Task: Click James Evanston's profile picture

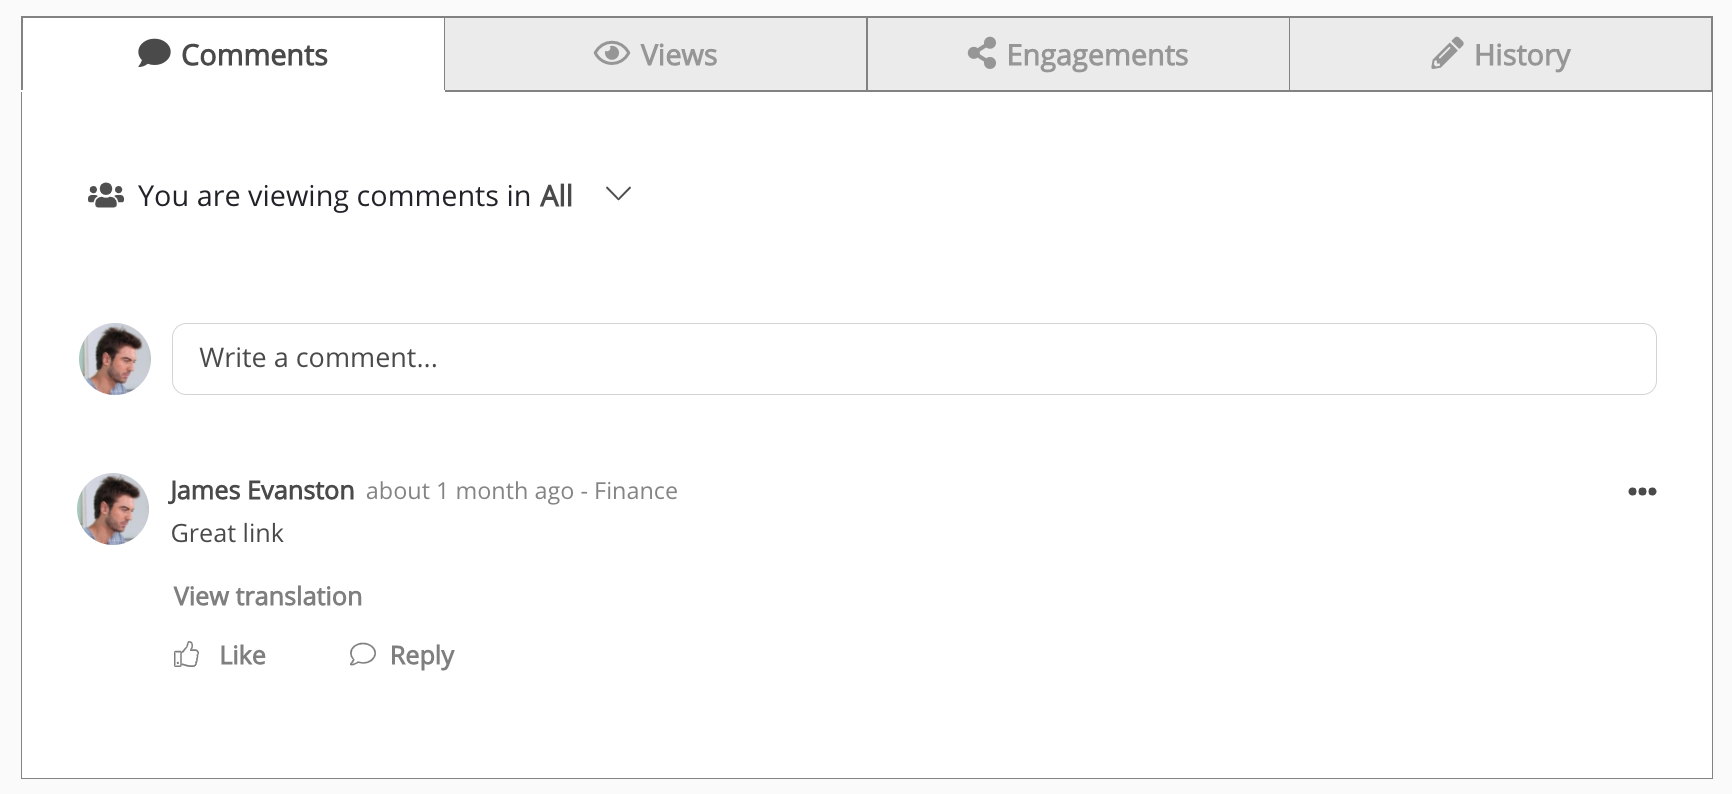Action: pos(112,509)
